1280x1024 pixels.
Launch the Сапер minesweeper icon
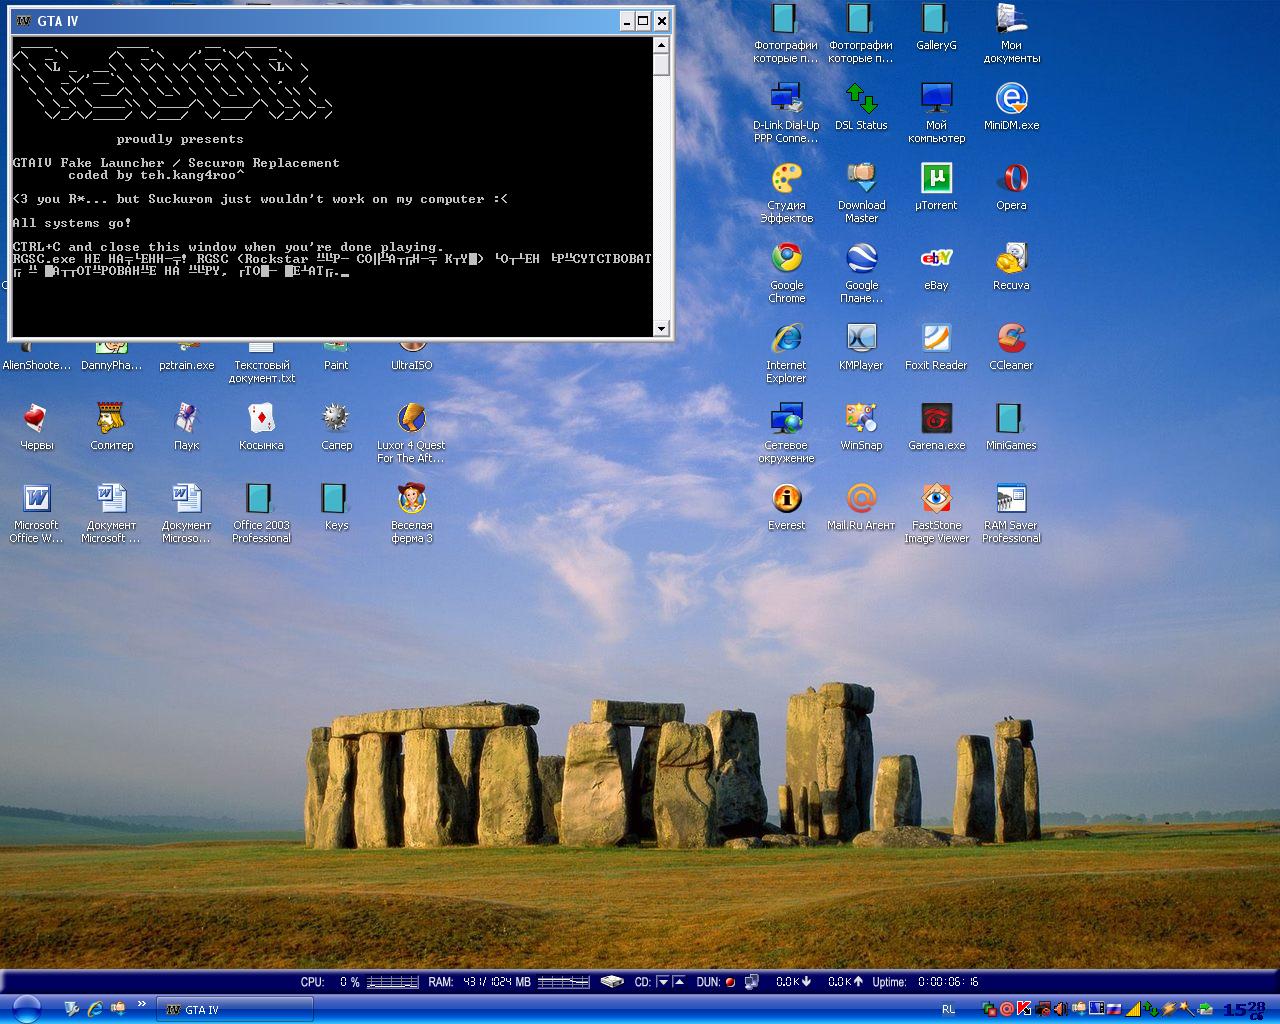[x=336, y=427]
